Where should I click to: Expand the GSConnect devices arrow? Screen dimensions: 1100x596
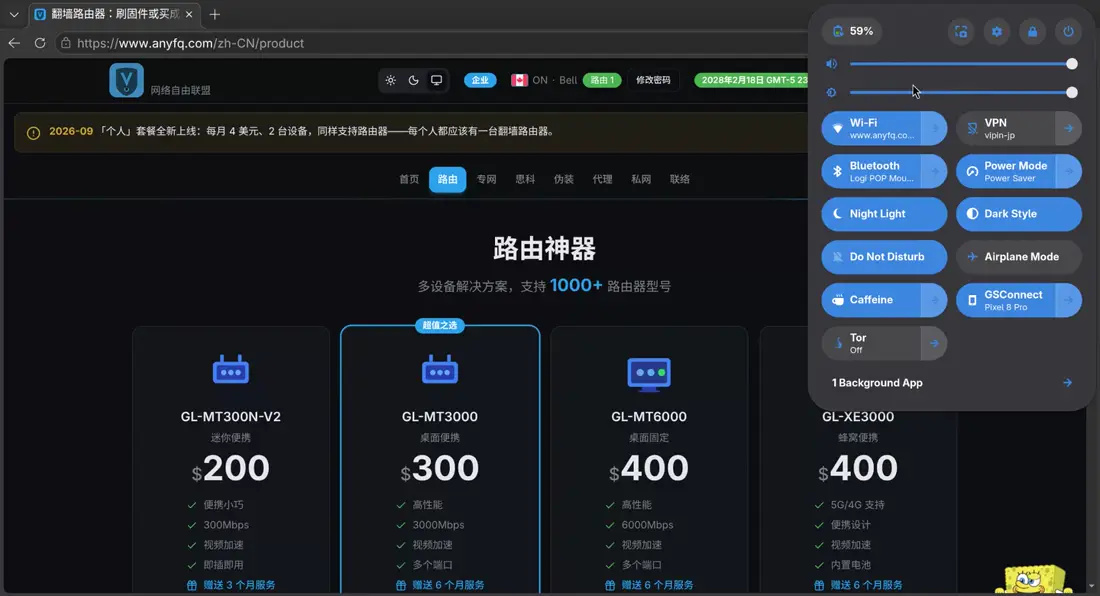pyautogui.click(x=1068, y=300)
